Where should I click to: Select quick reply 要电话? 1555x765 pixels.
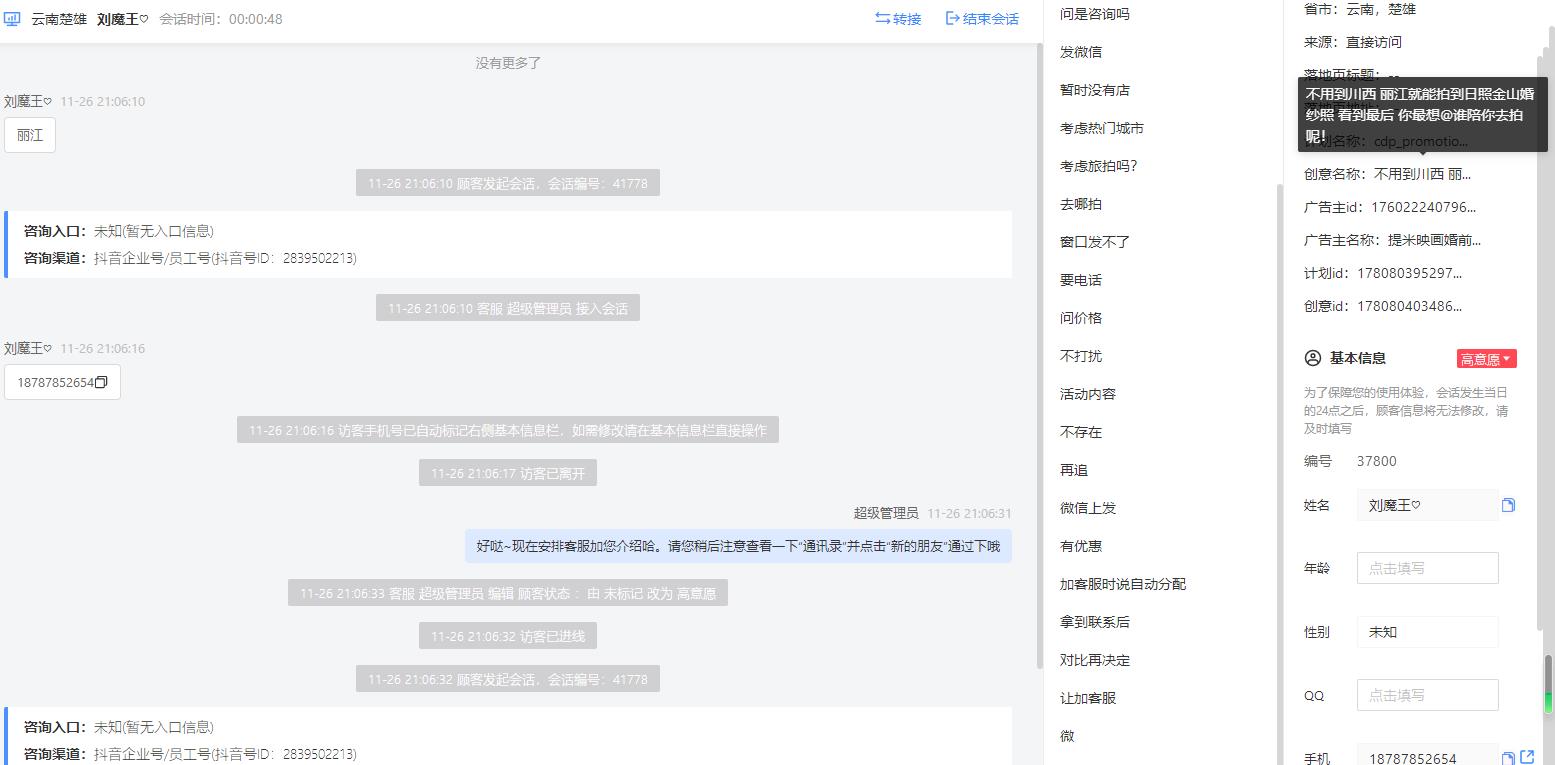1081,280
